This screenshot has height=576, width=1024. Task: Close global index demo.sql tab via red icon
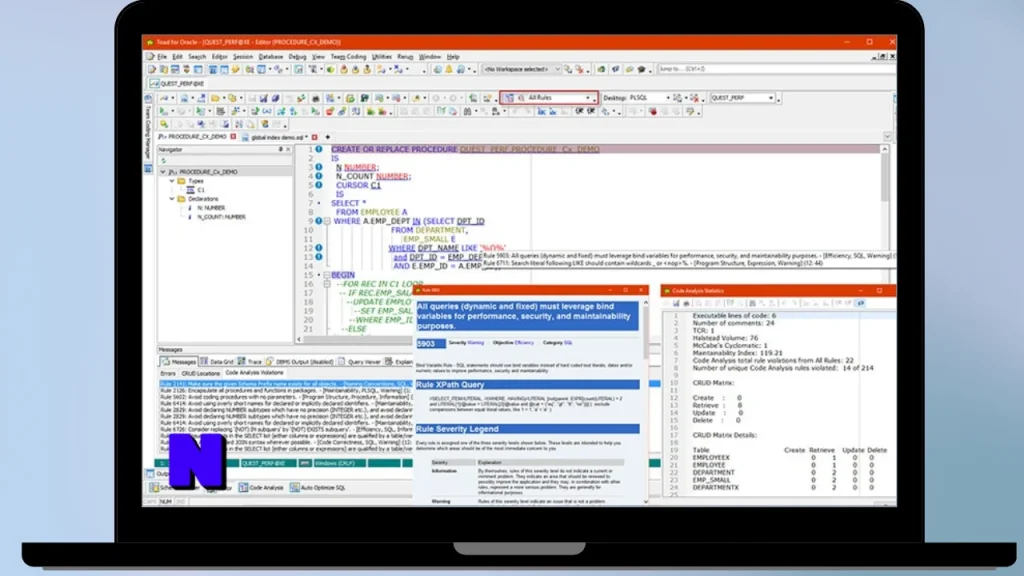click(x=315, y=137)
